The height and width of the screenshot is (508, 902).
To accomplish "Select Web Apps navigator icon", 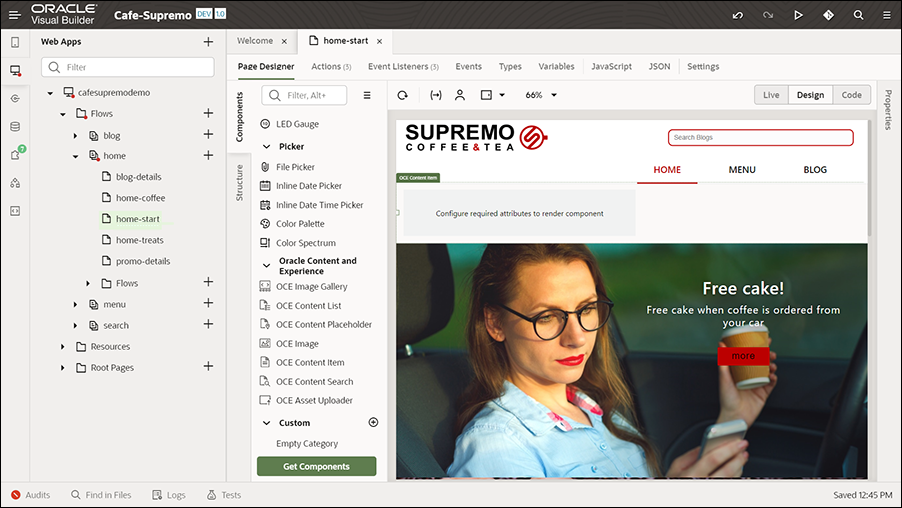I will (x=15, y=70).
